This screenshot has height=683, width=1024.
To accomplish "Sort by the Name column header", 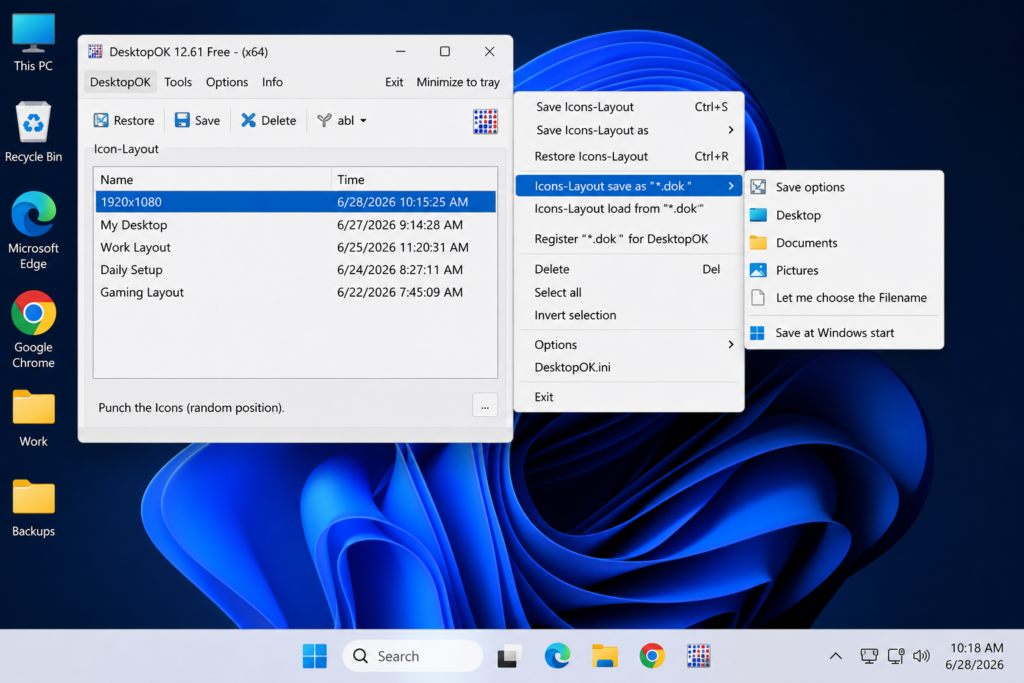I will pos(213,179).
